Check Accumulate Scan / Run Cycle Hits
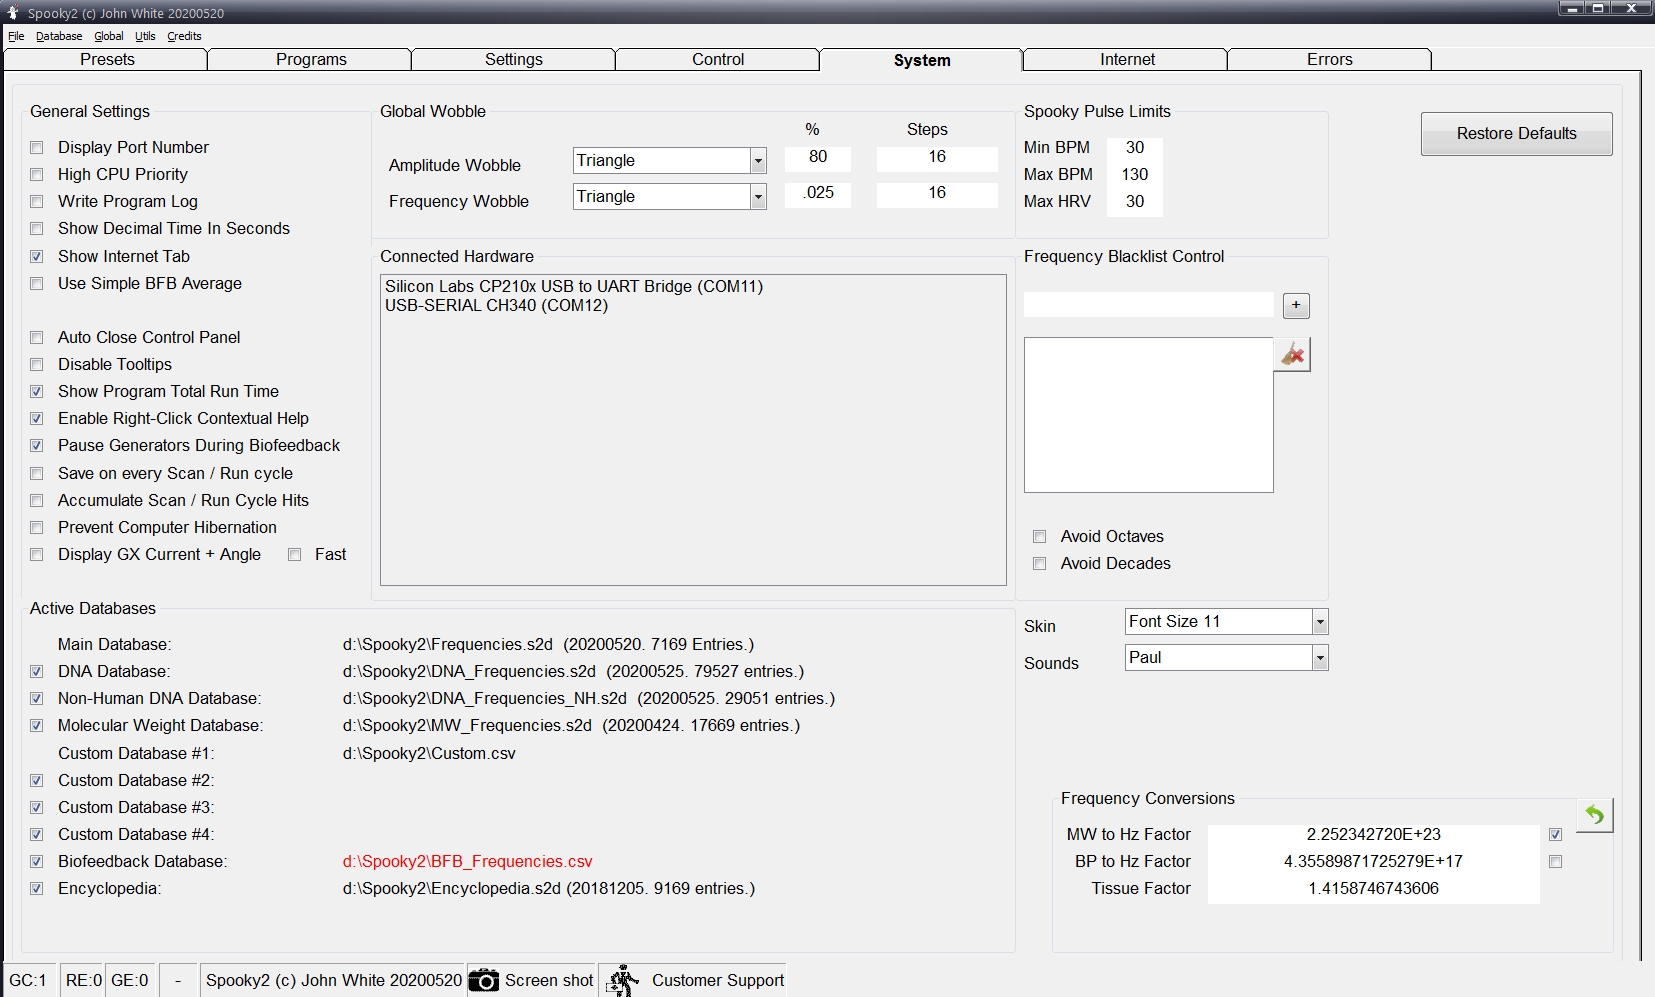The width and height of the screenshot is (1655, 997). [x=37, y=501]
